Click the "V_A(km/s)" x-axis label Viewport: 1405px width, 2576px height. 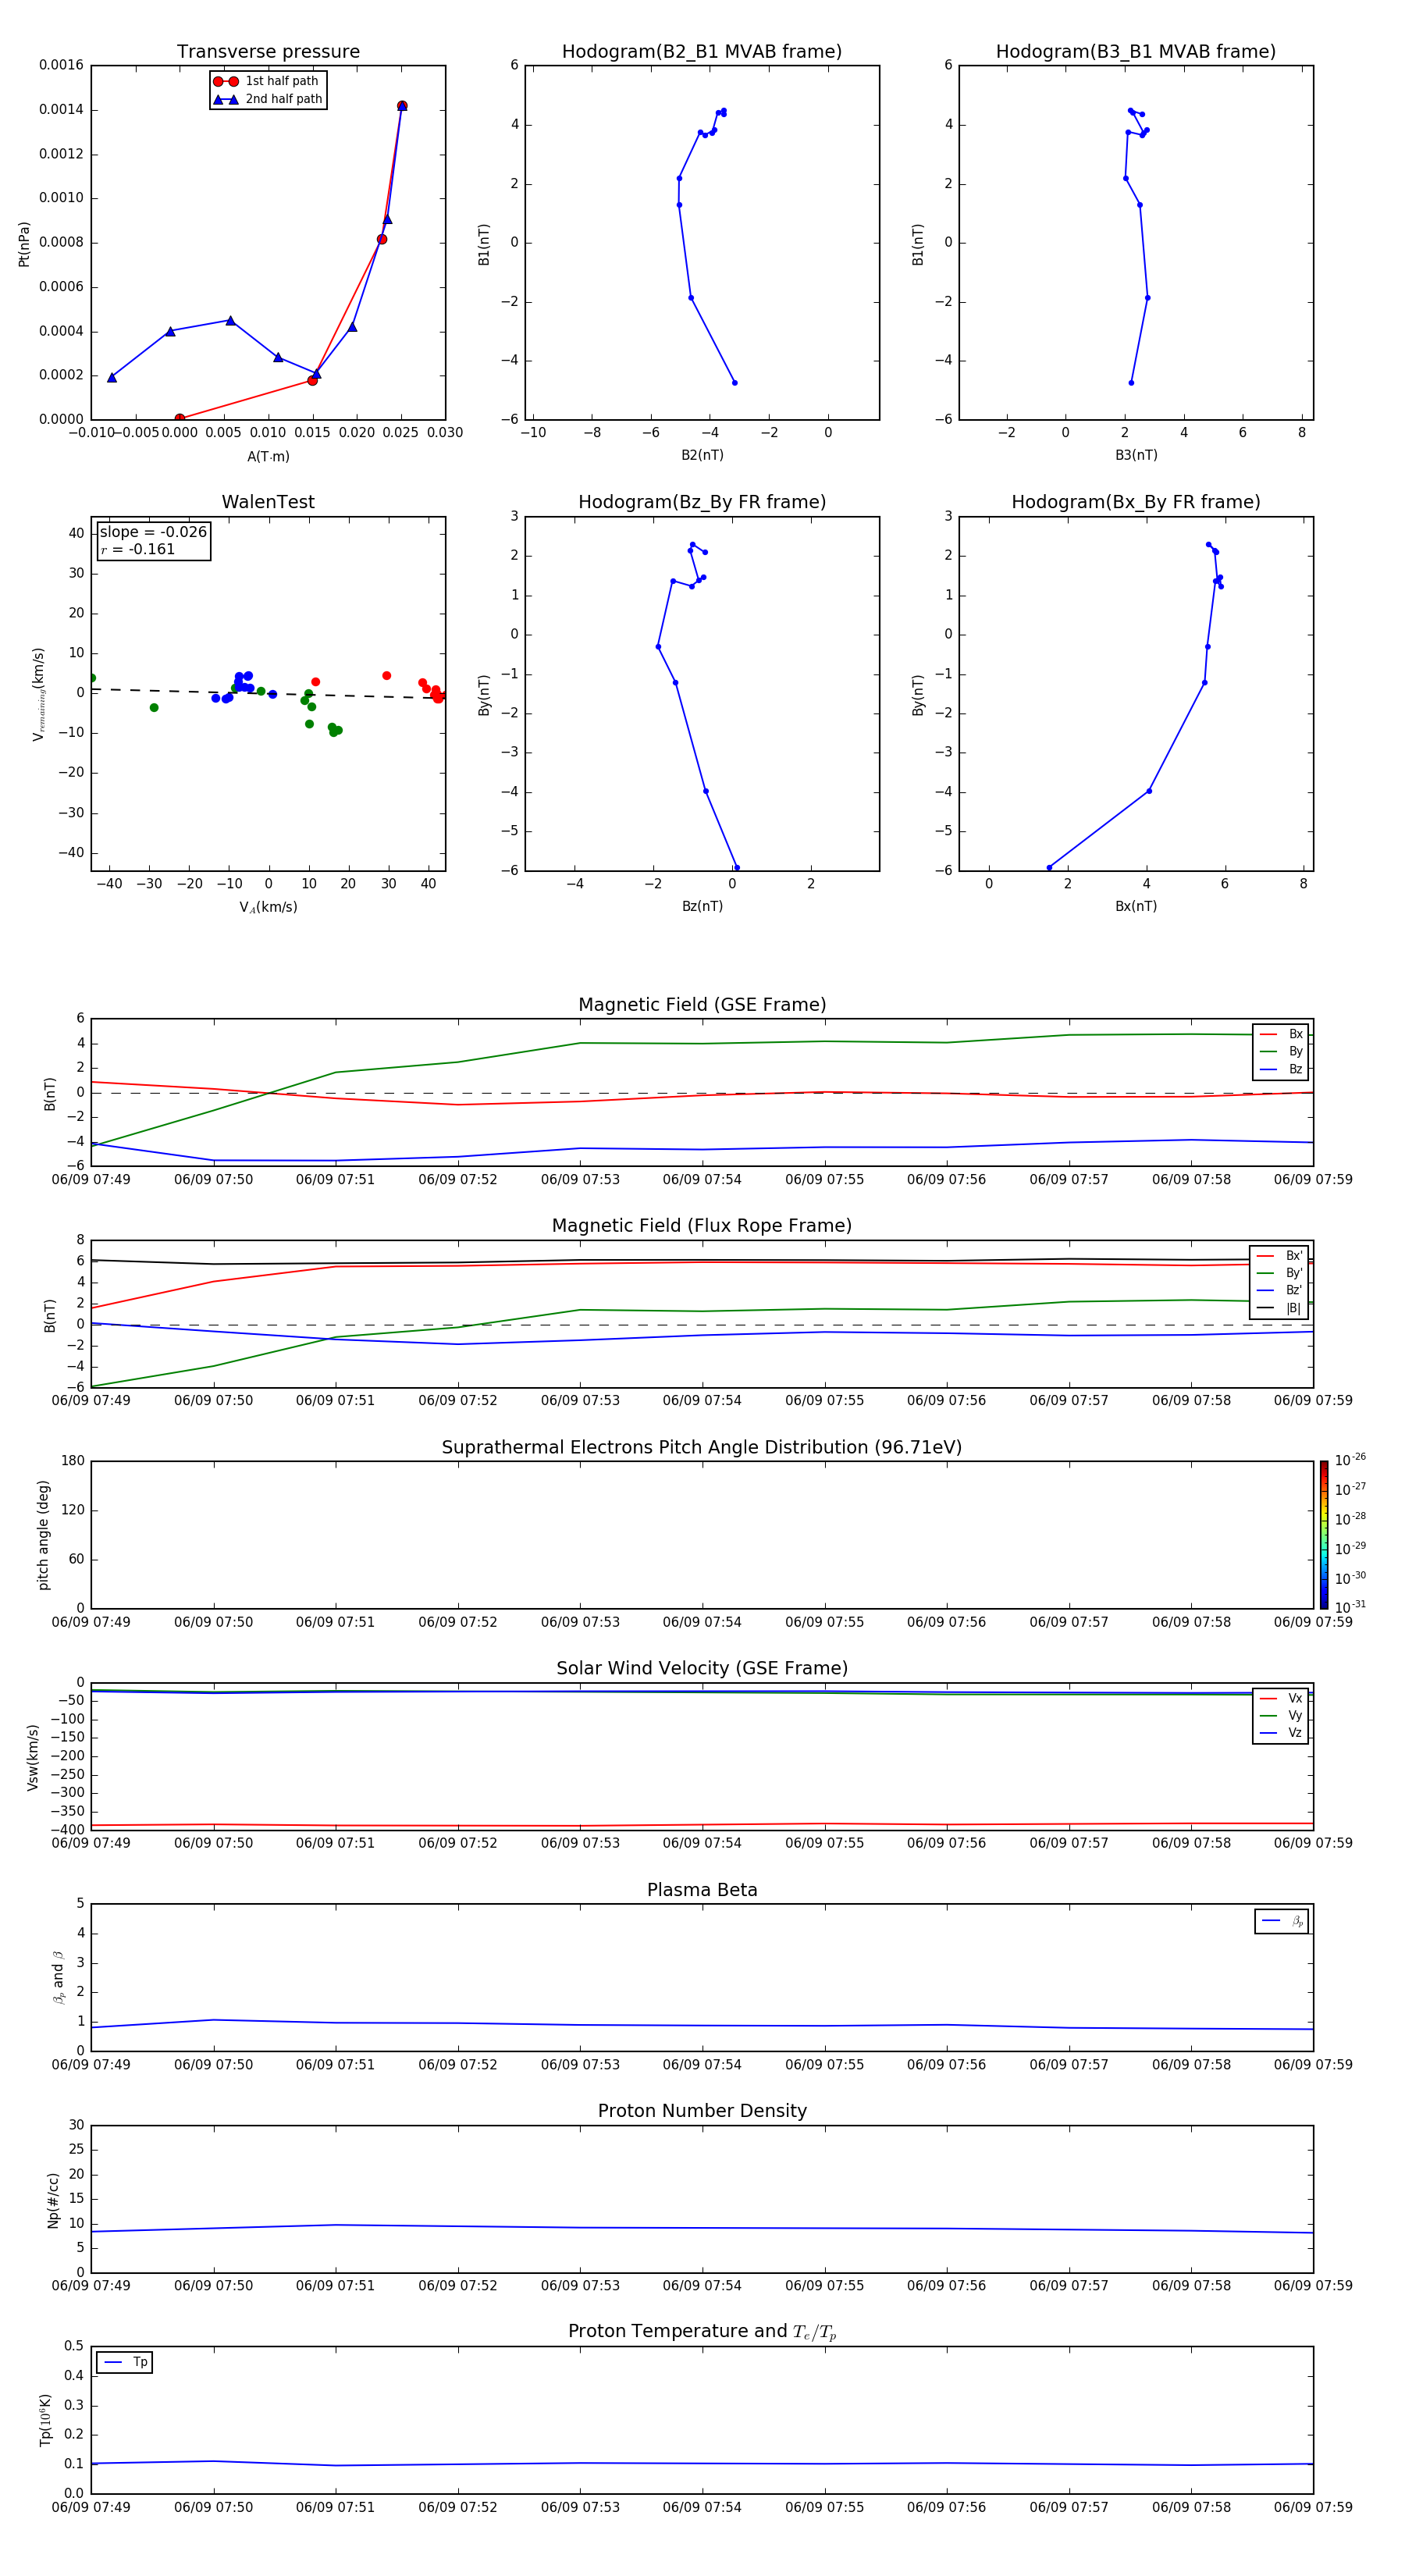coord(268,907)
